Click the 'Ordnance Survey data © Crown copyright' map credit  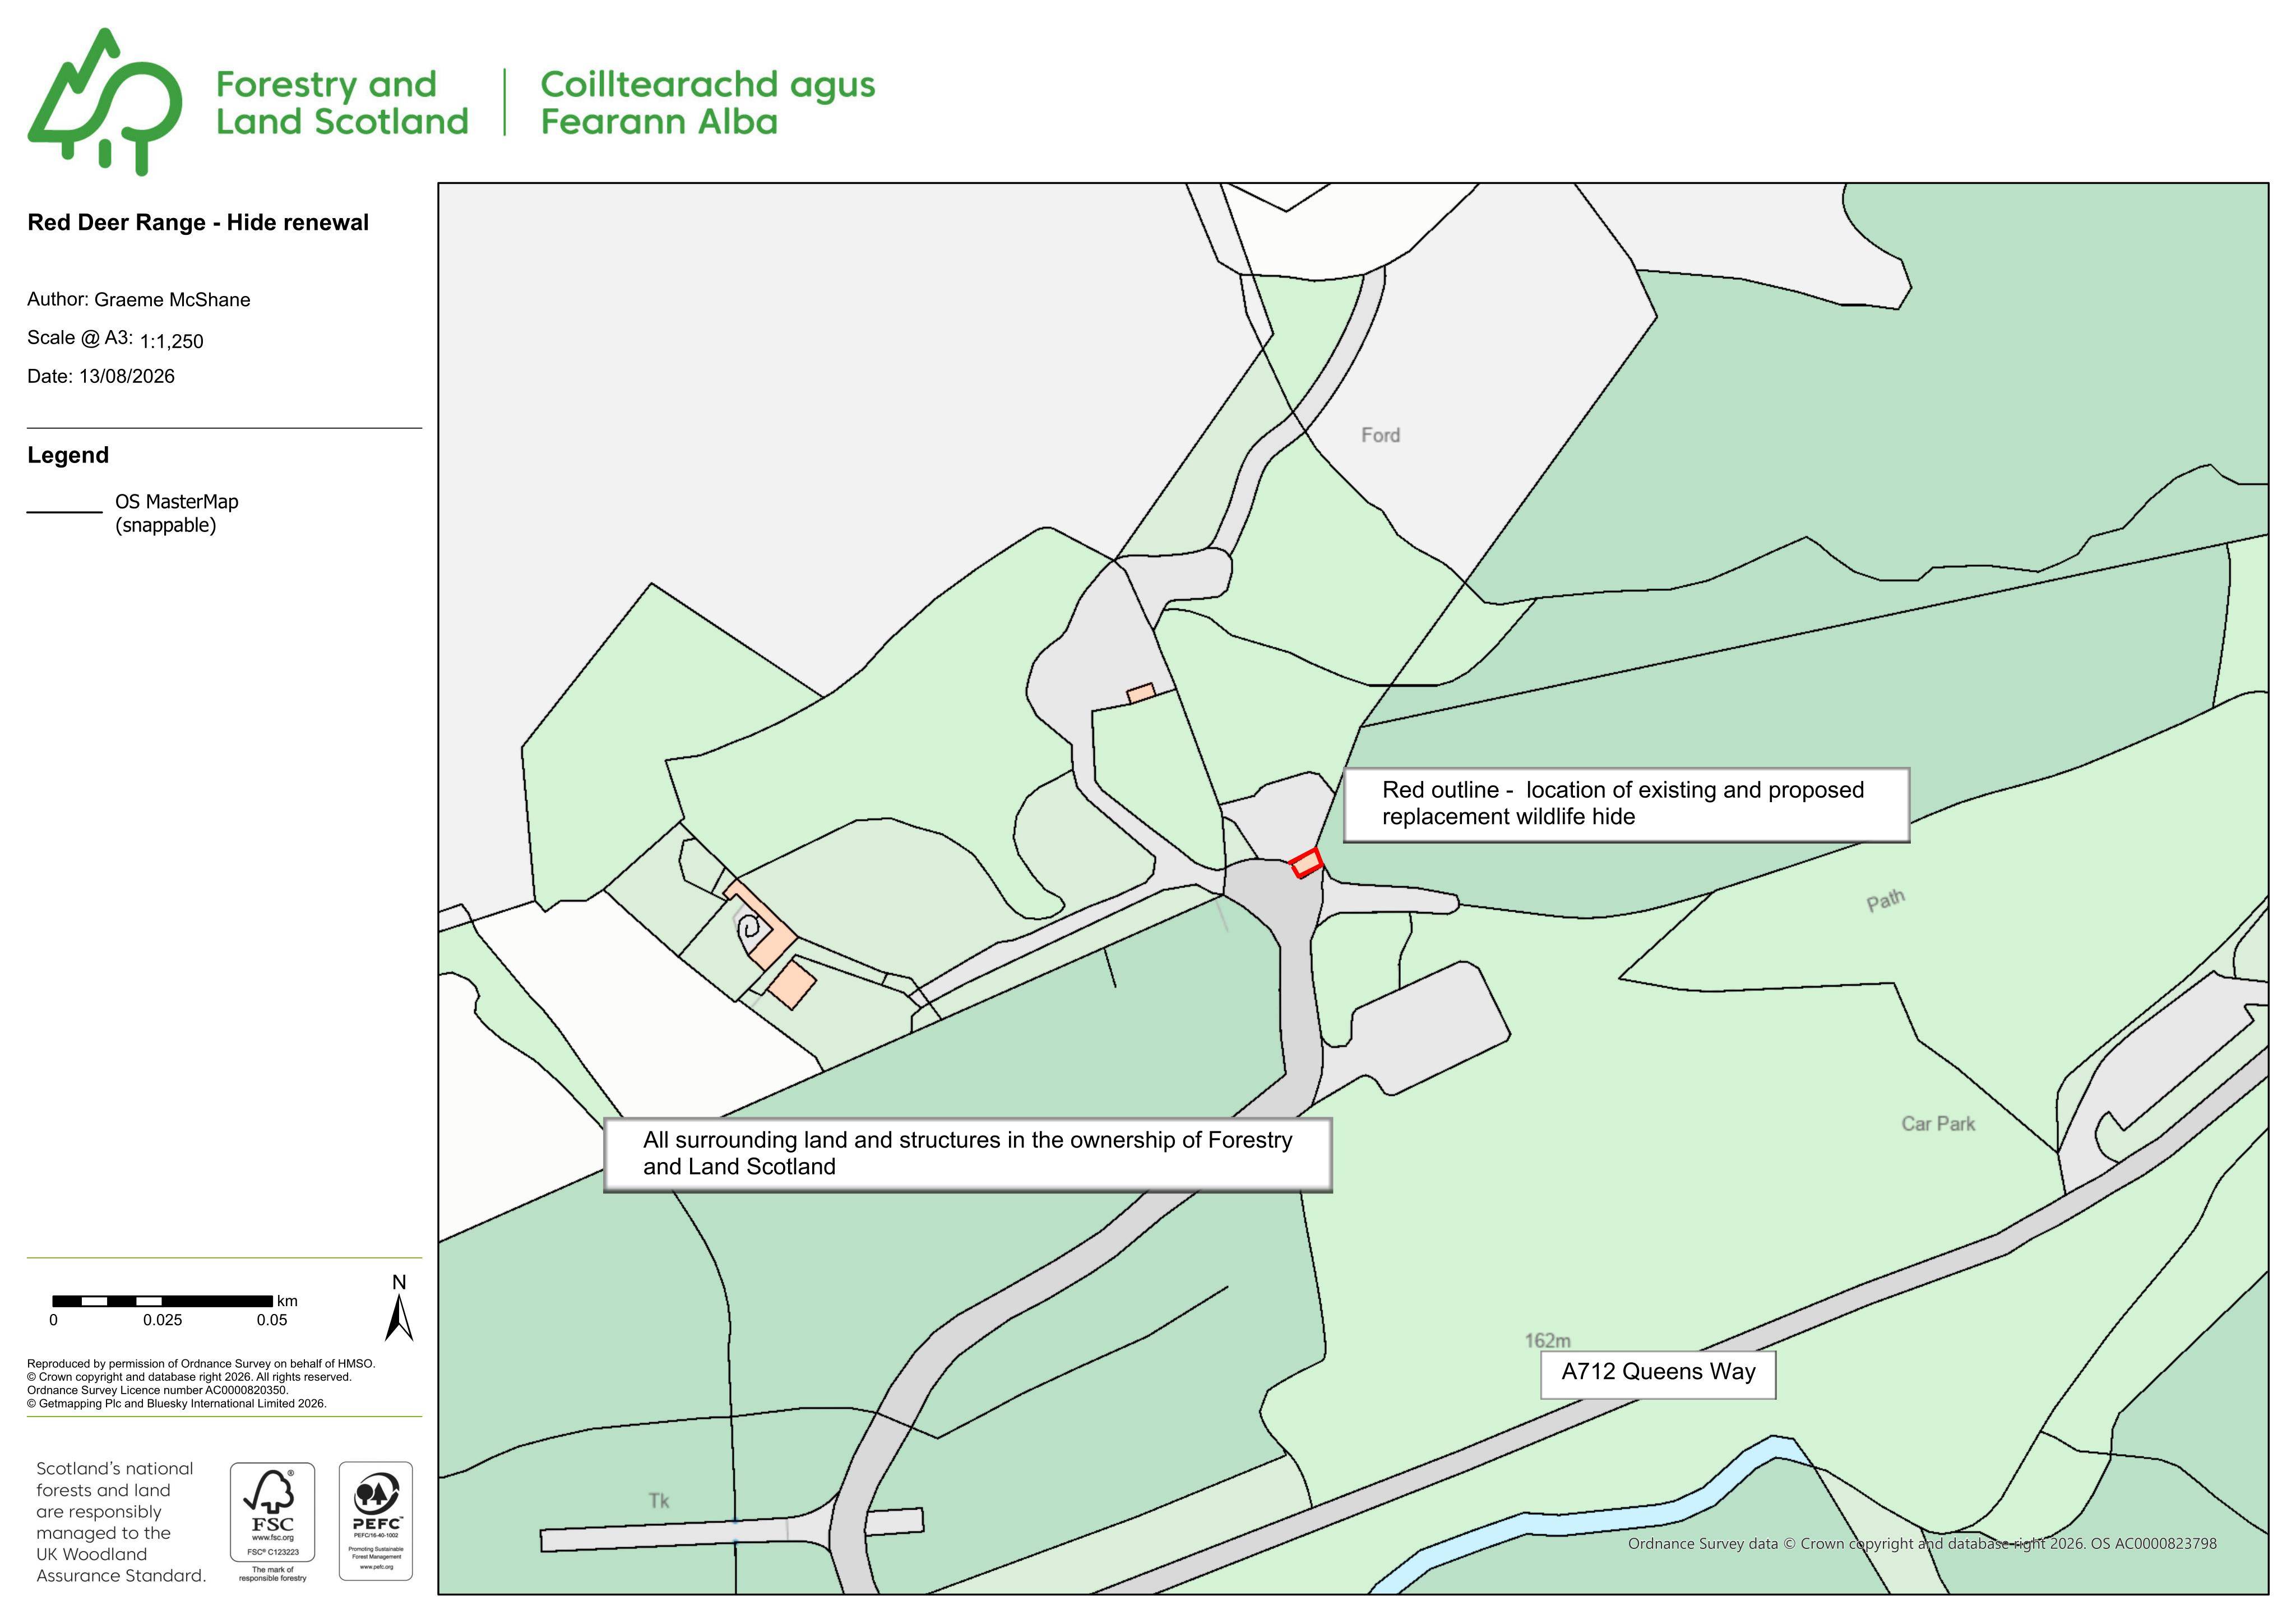(x=1922, y=1543)
